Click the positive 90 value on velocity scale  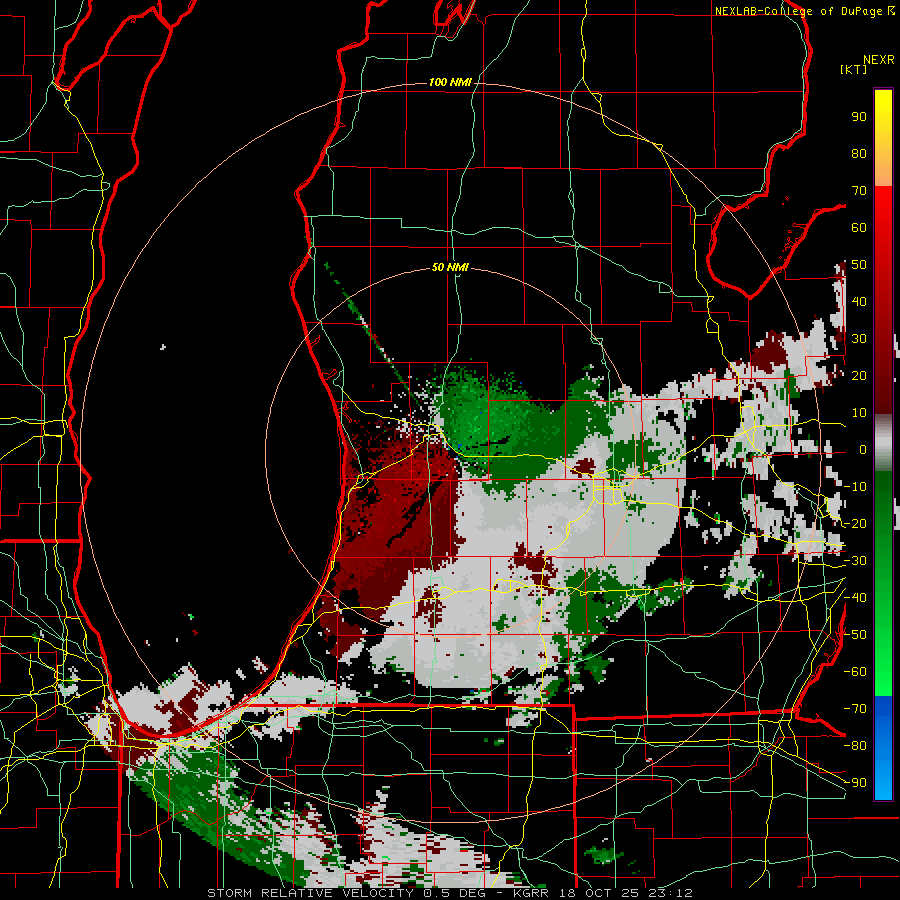pyautogui.click(x=859, y=117)
